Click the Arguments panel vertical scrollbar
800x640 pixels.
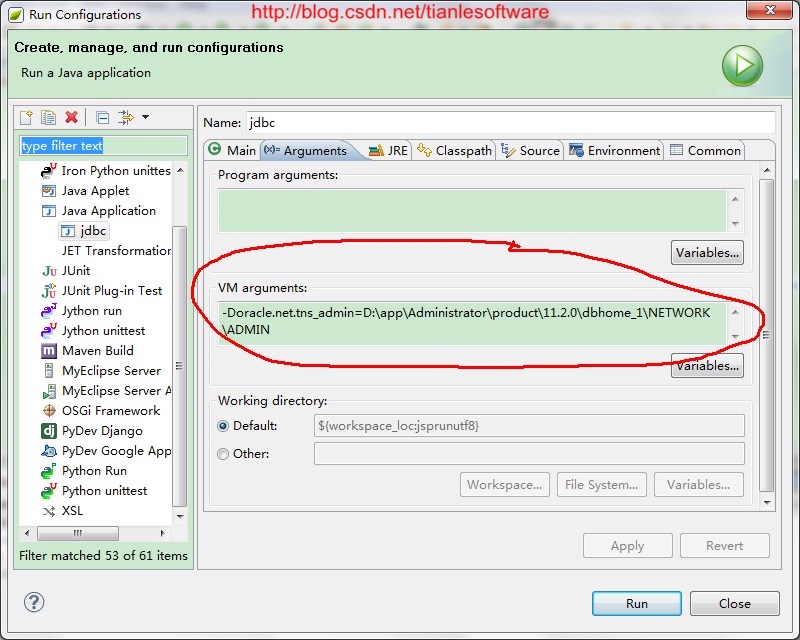click(x=766, y=336)
